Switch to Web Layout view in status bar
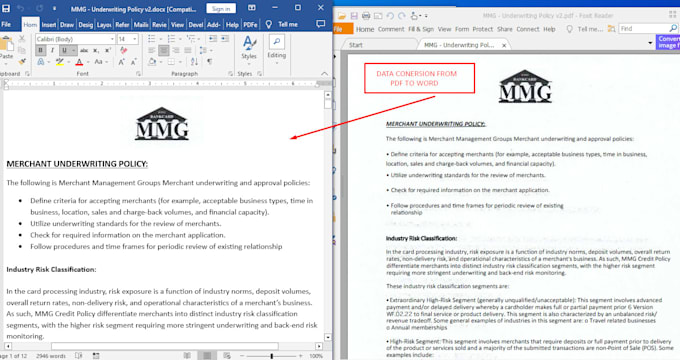This screenshot has width=680, height=360. 227,356
